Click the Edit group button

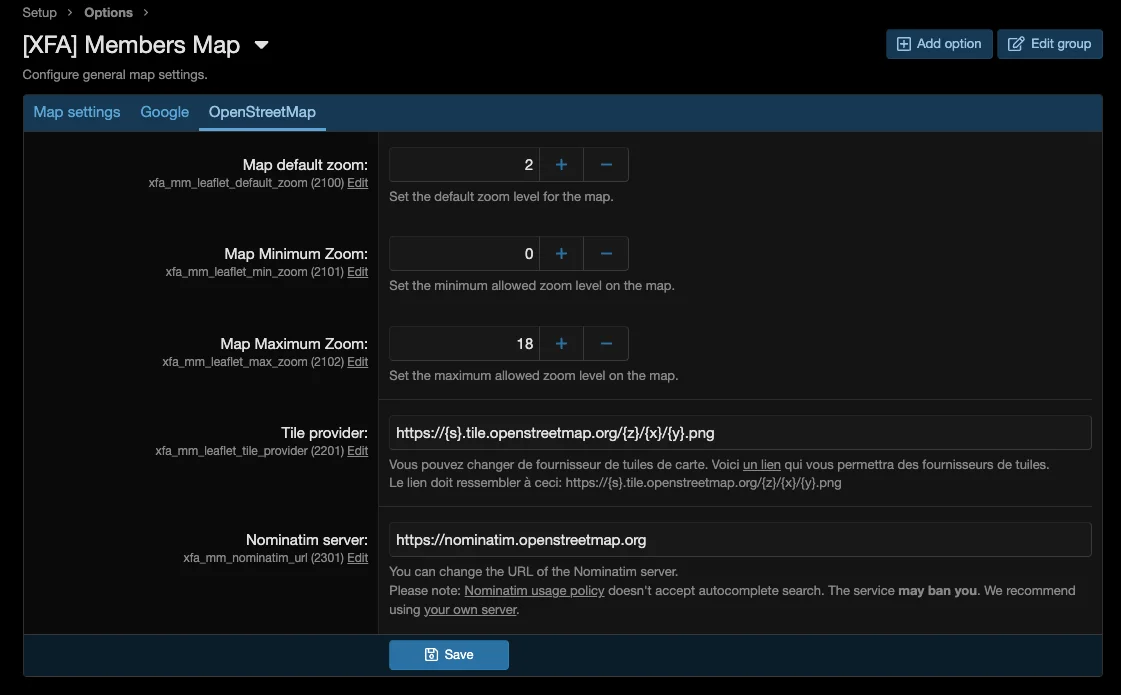(x=1050, y=44)
